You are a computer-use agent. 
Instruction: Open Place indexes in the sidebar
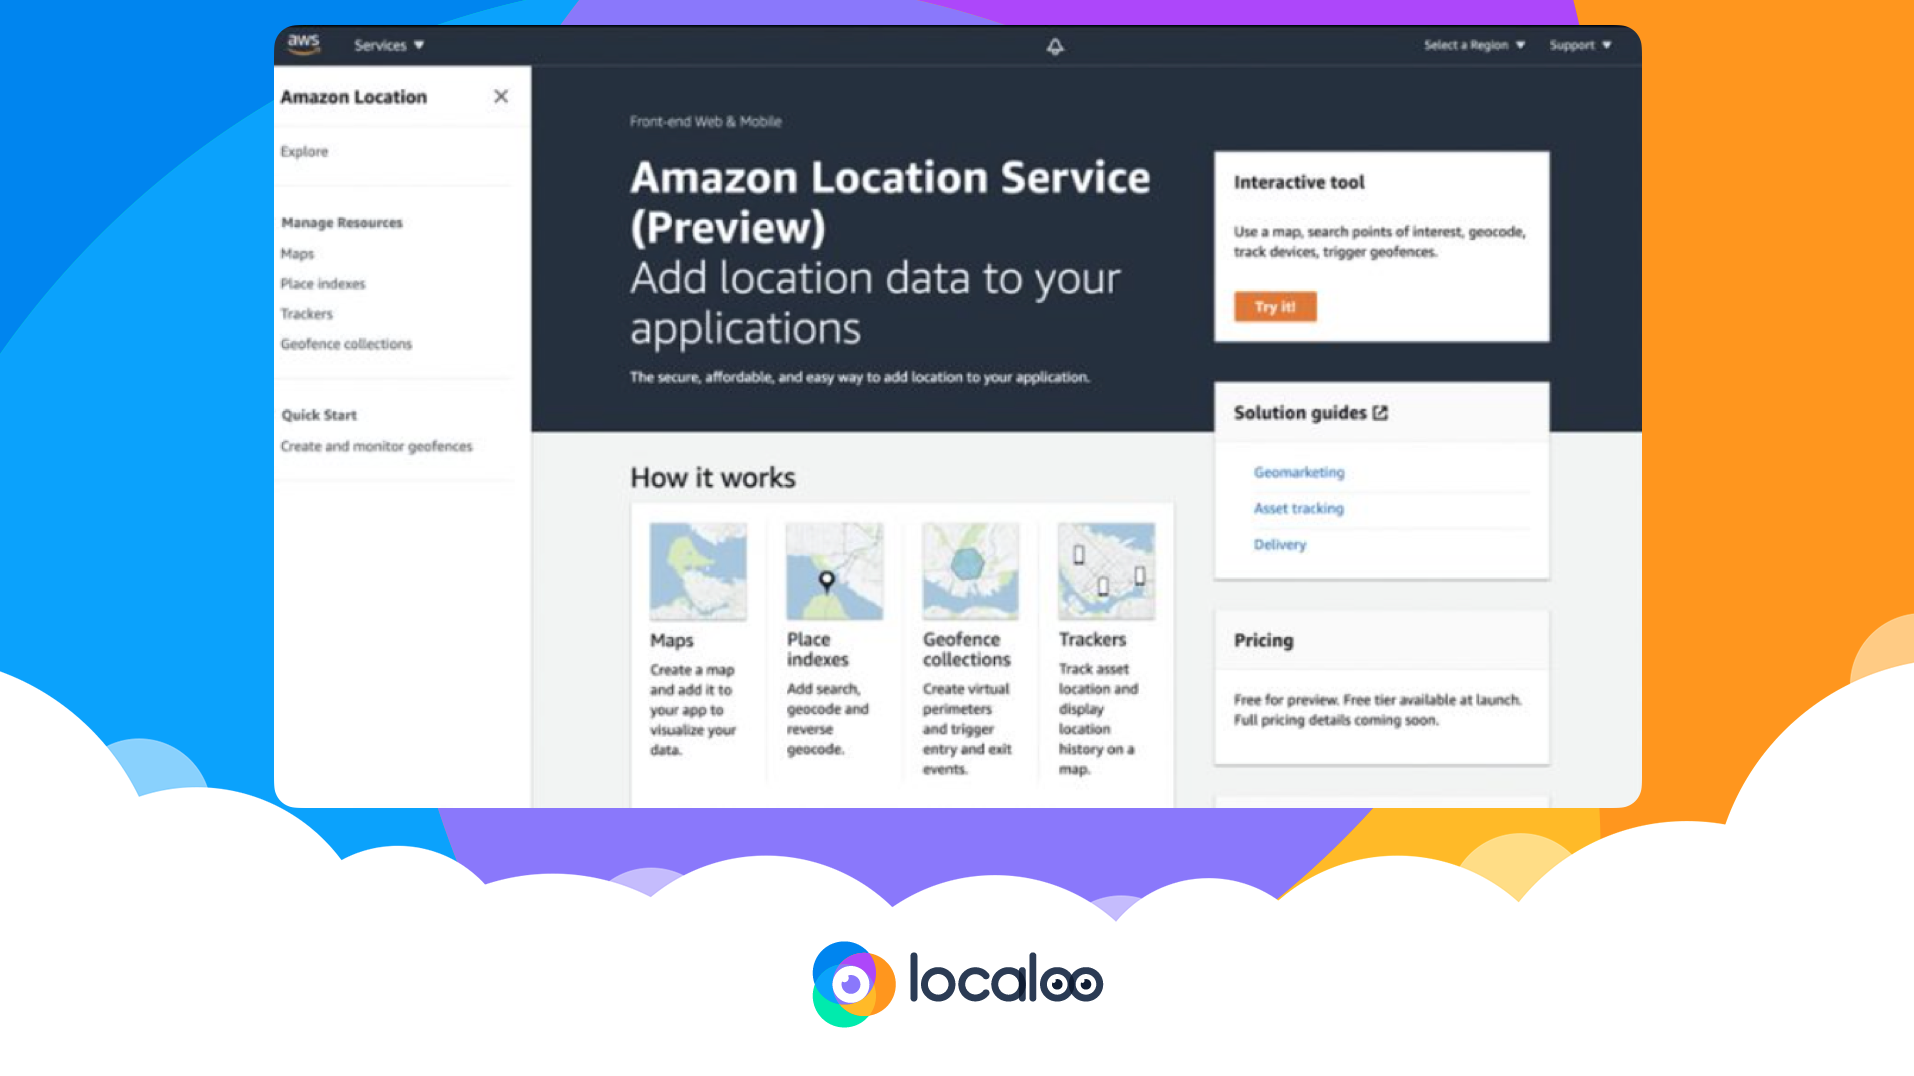pyautogui.click(x=323, y=283)
